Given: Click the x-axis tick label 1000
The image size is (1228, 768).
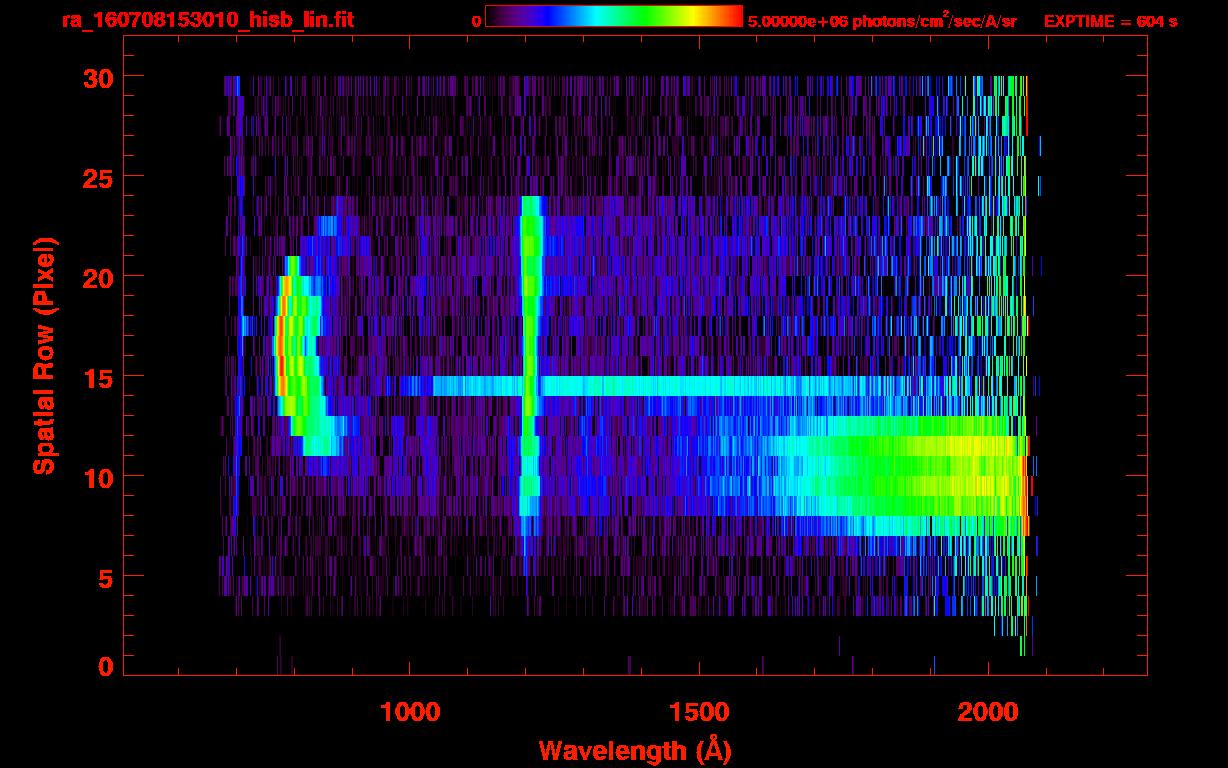Looking at the screenshot, I should pyautogui.click(x=410, y=711).
